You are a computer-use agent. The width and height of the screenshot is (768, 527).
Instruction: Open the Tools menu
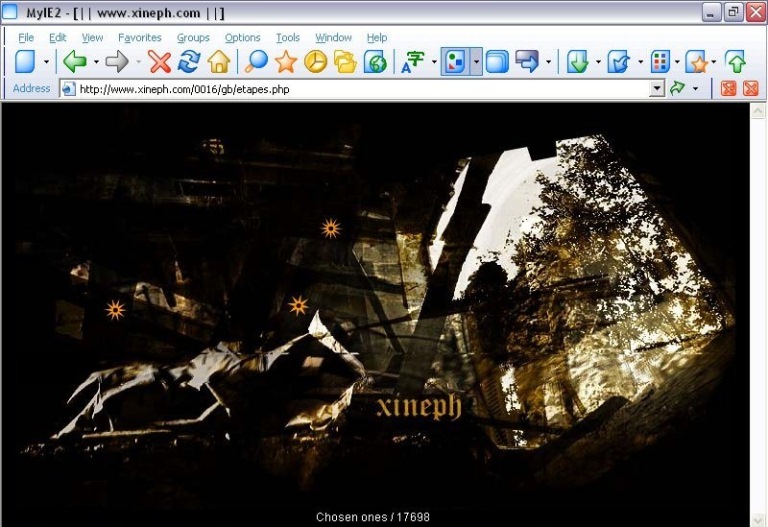coord(287,37)
